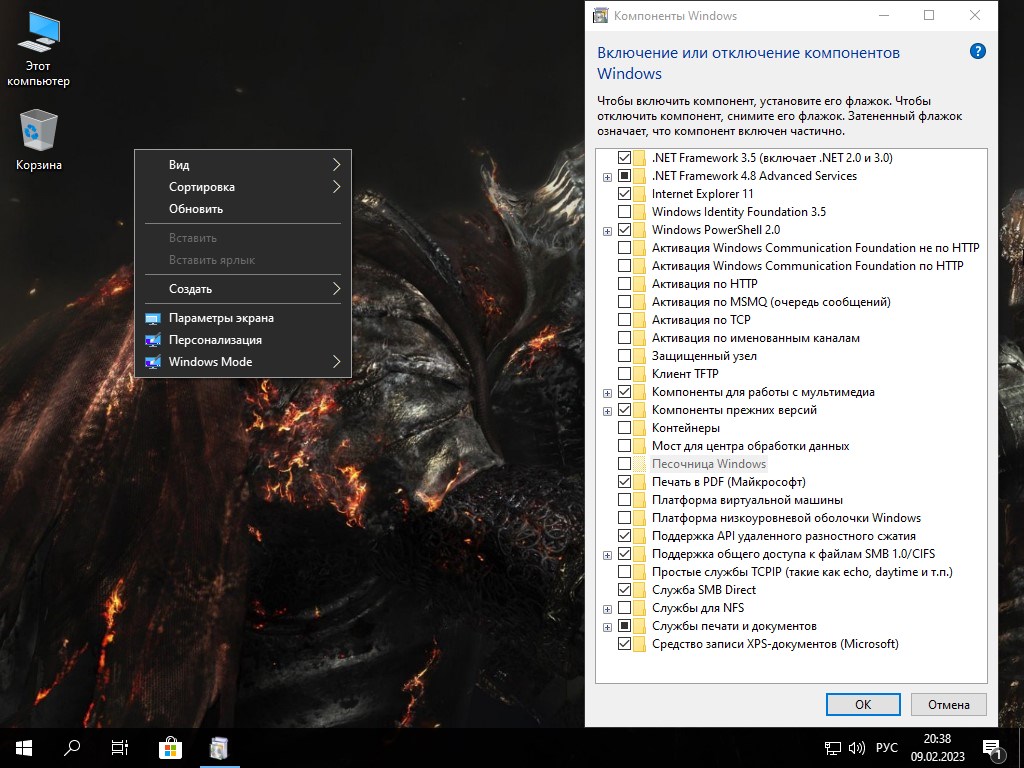This screenshot has height=768, width=1024.
Task: Expand Службы печати и документов
Action: coord(607,625)
